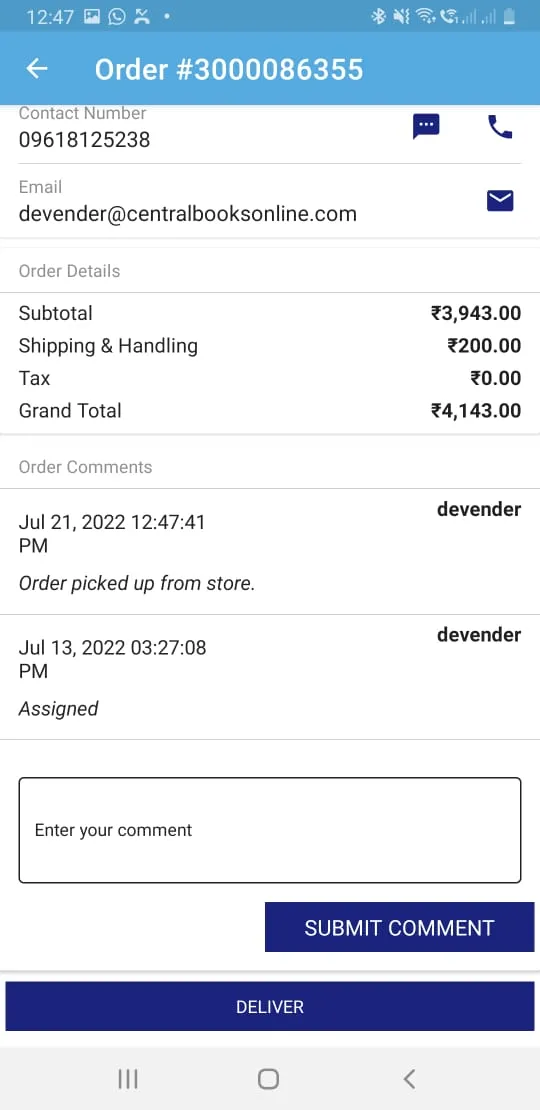This screenshot has height=1110, width=540.
Task: Call customer via phone icon
Action: pos(500,127)
